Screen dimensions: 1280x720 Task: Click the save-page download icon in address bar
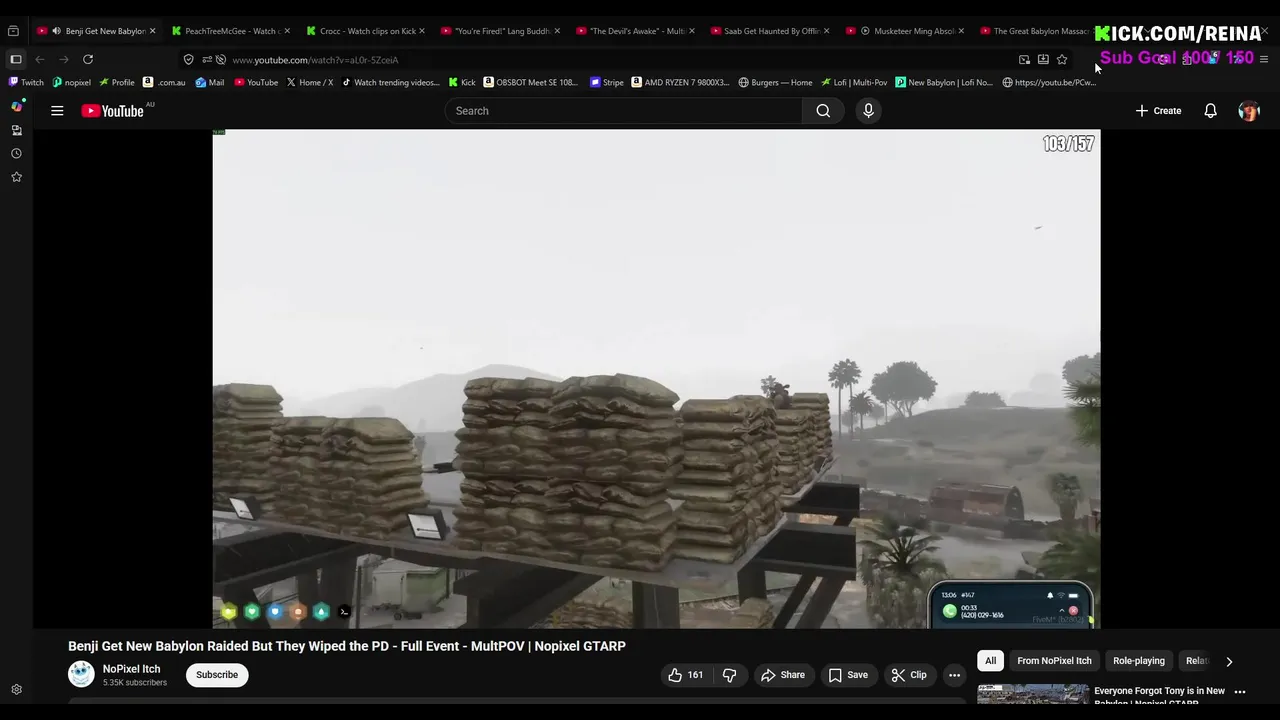coord(1043,60)
